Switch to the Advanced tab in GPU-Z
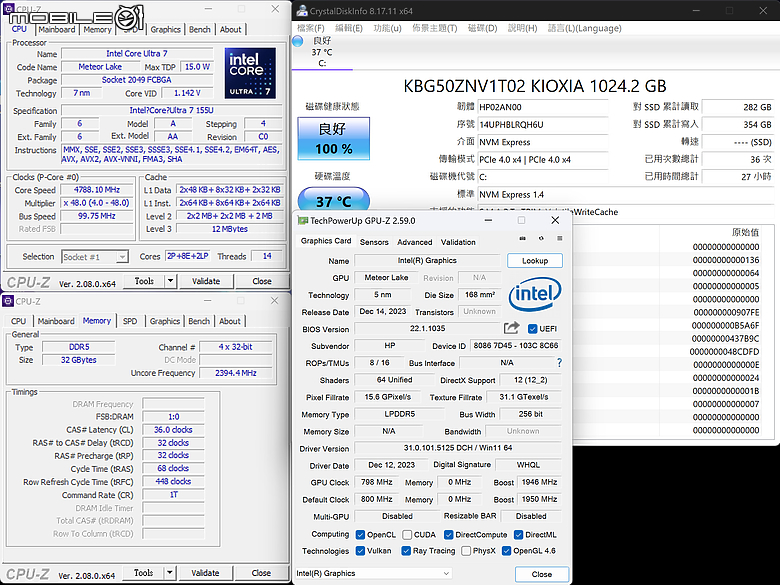780x585 pixels. [x=414, y=242]
